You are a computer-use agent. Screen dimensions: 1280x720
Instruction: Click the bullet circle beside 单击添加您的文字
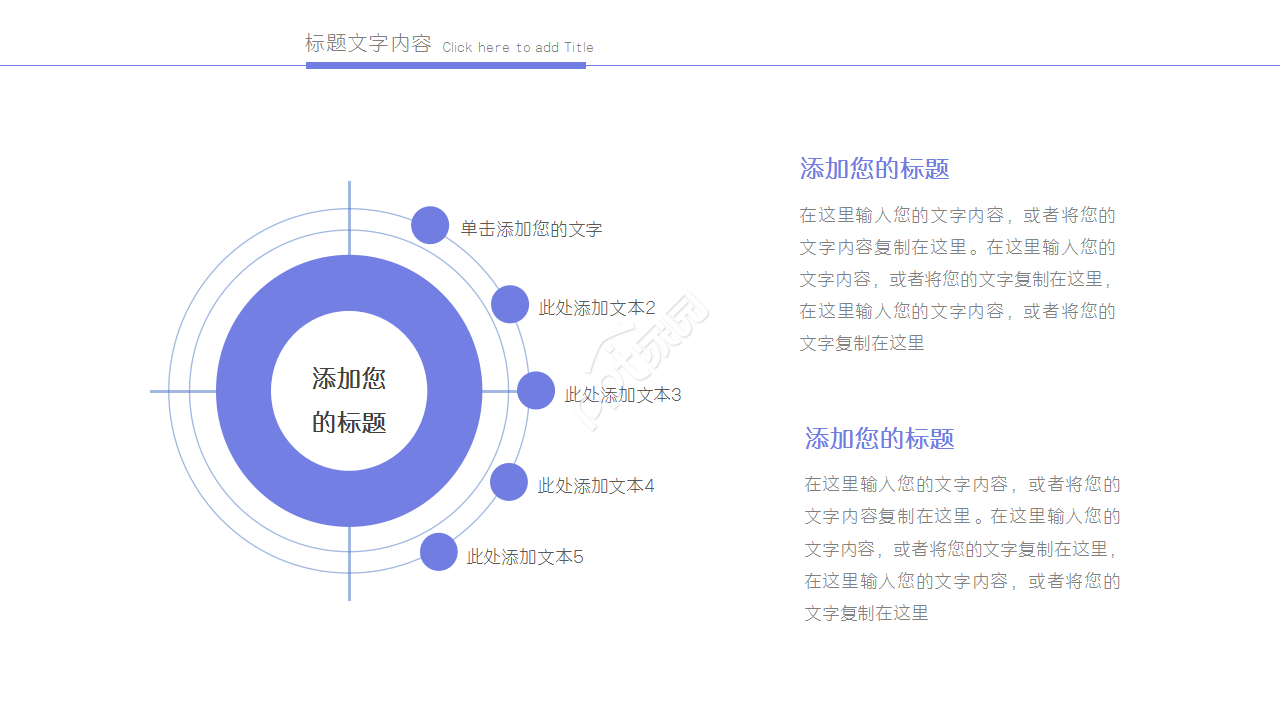point(430,225)
